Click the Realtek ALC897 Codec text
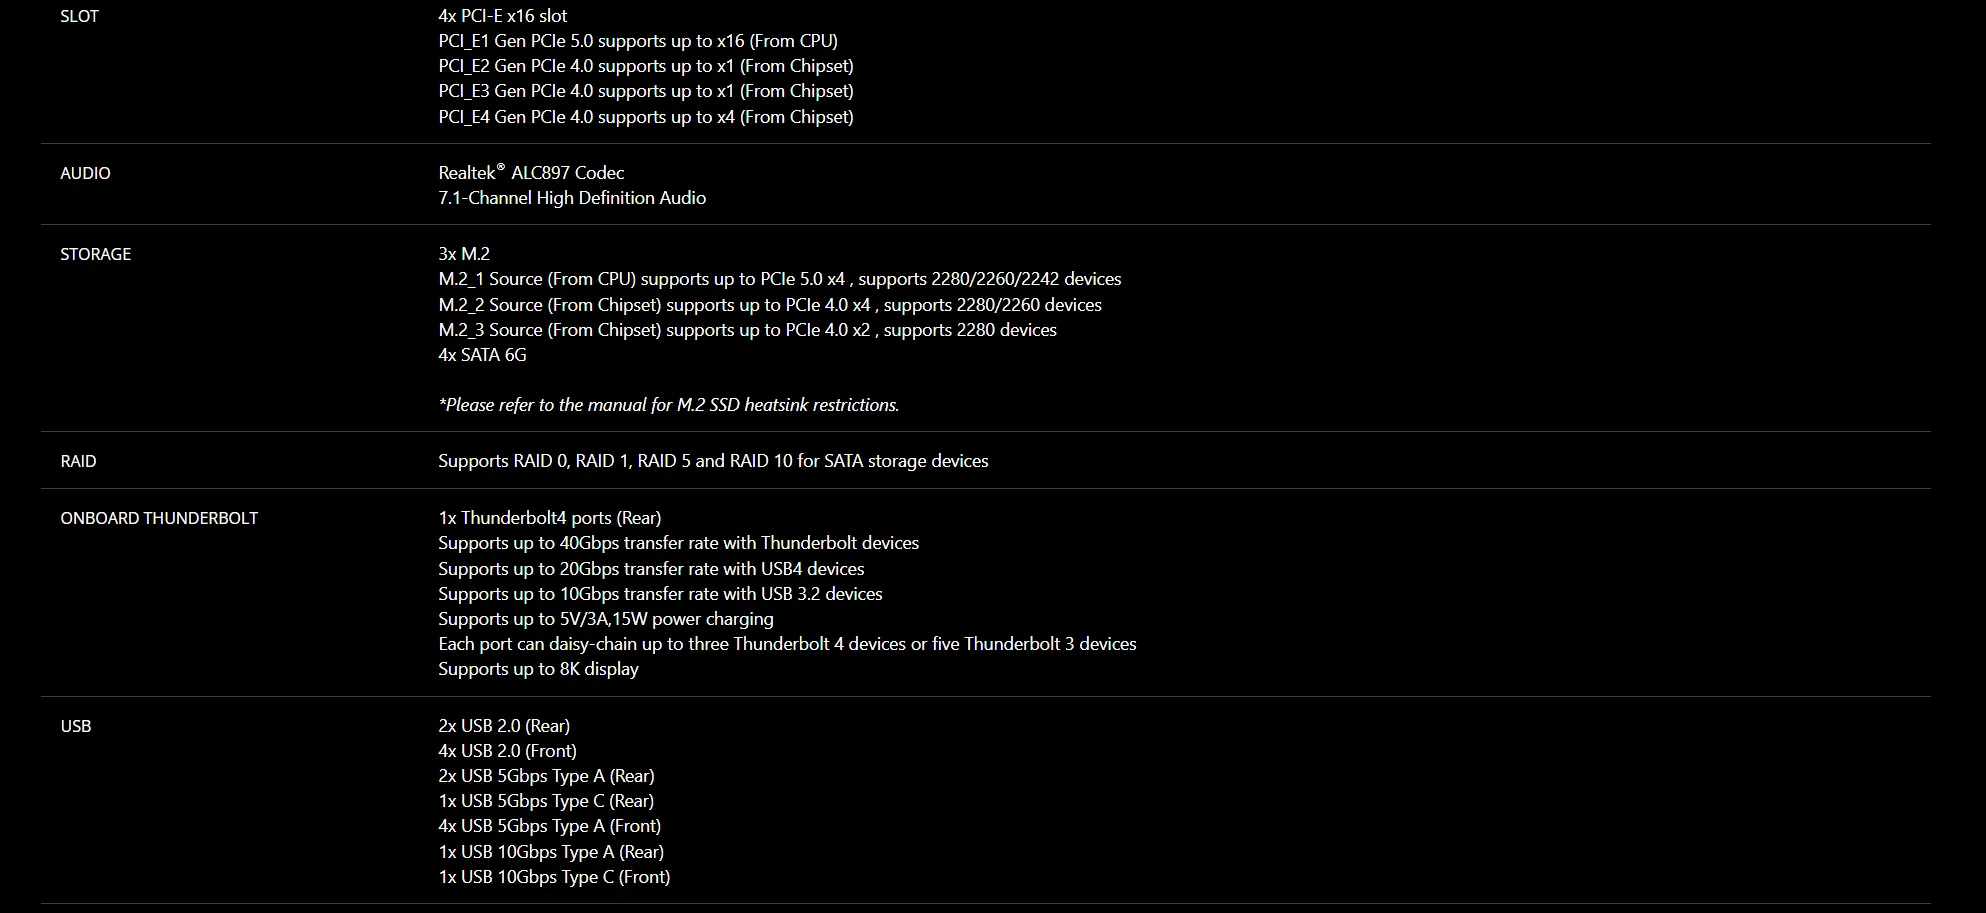 [530, 173]
